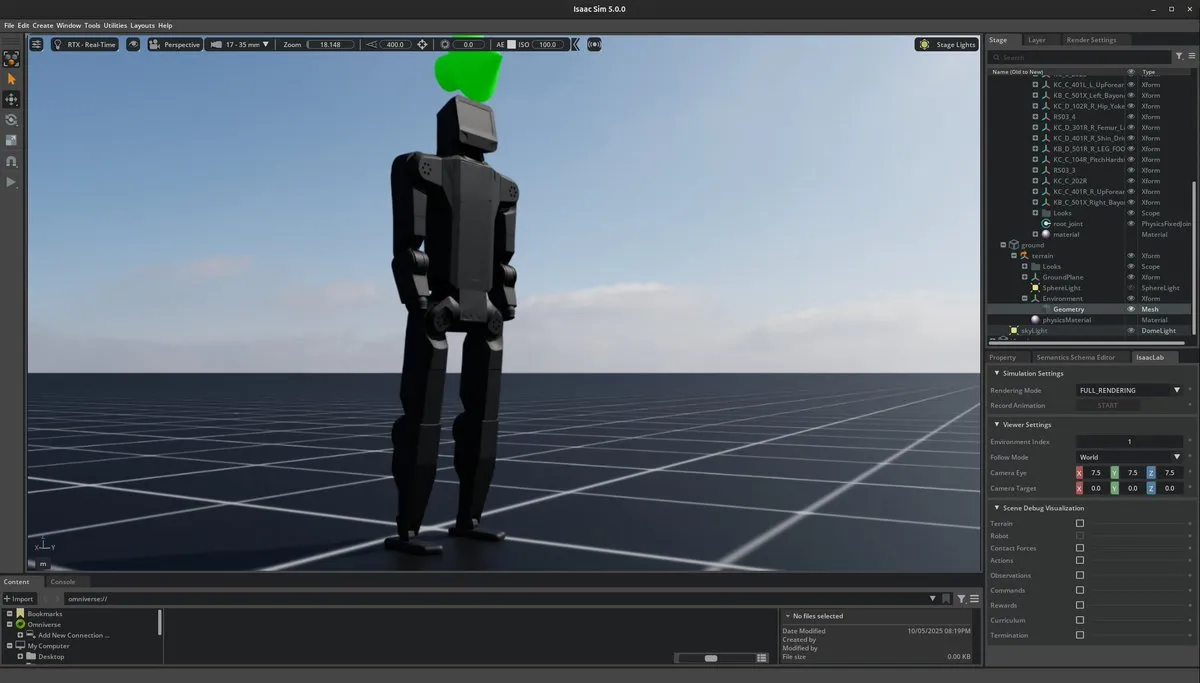Switch to the Layer tab
Image resolution: width=1200 pixels, height=683 pixels.
(1038, 39)
